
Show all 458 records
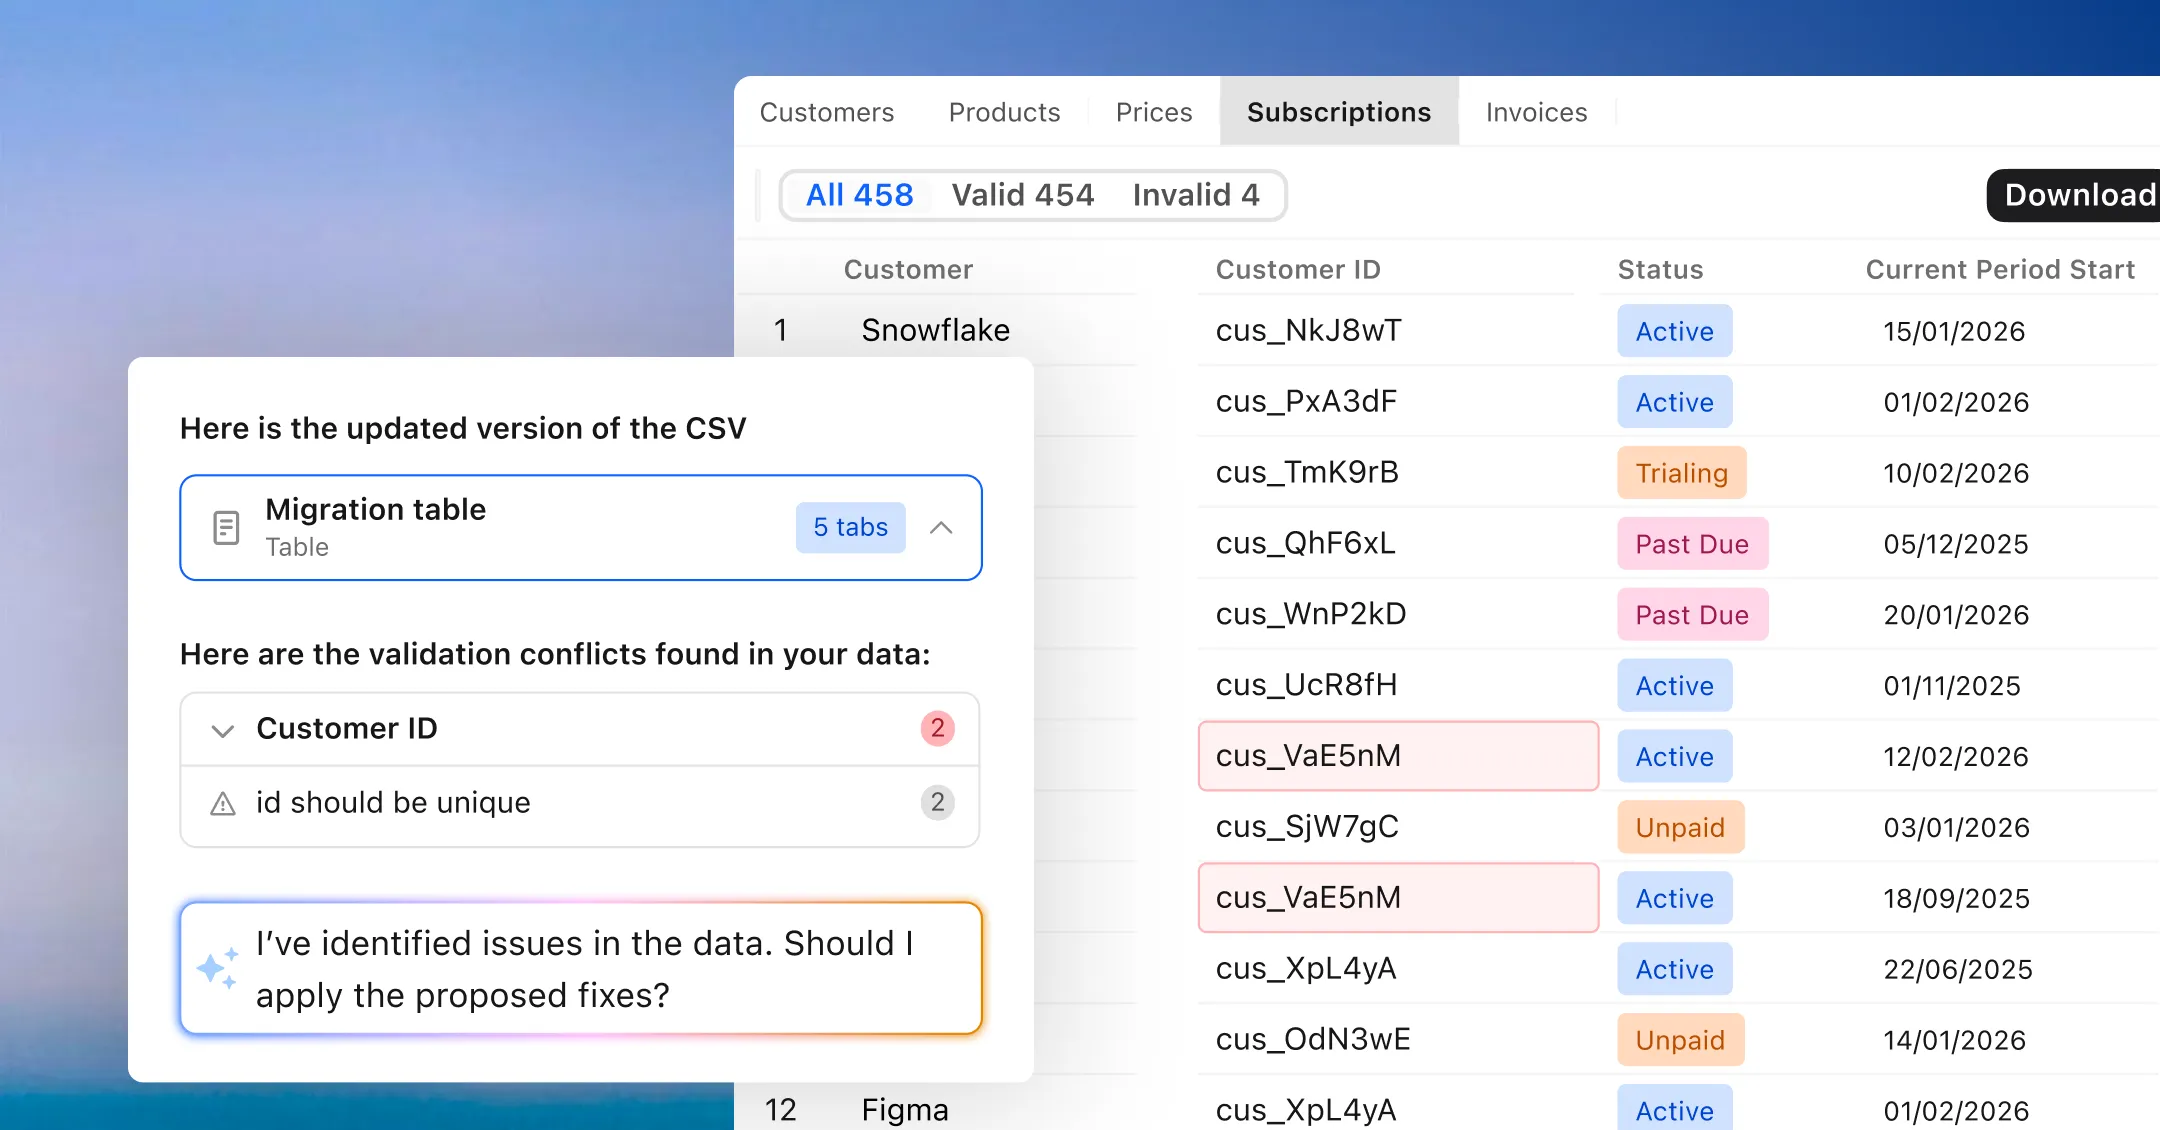coord(859,195)
